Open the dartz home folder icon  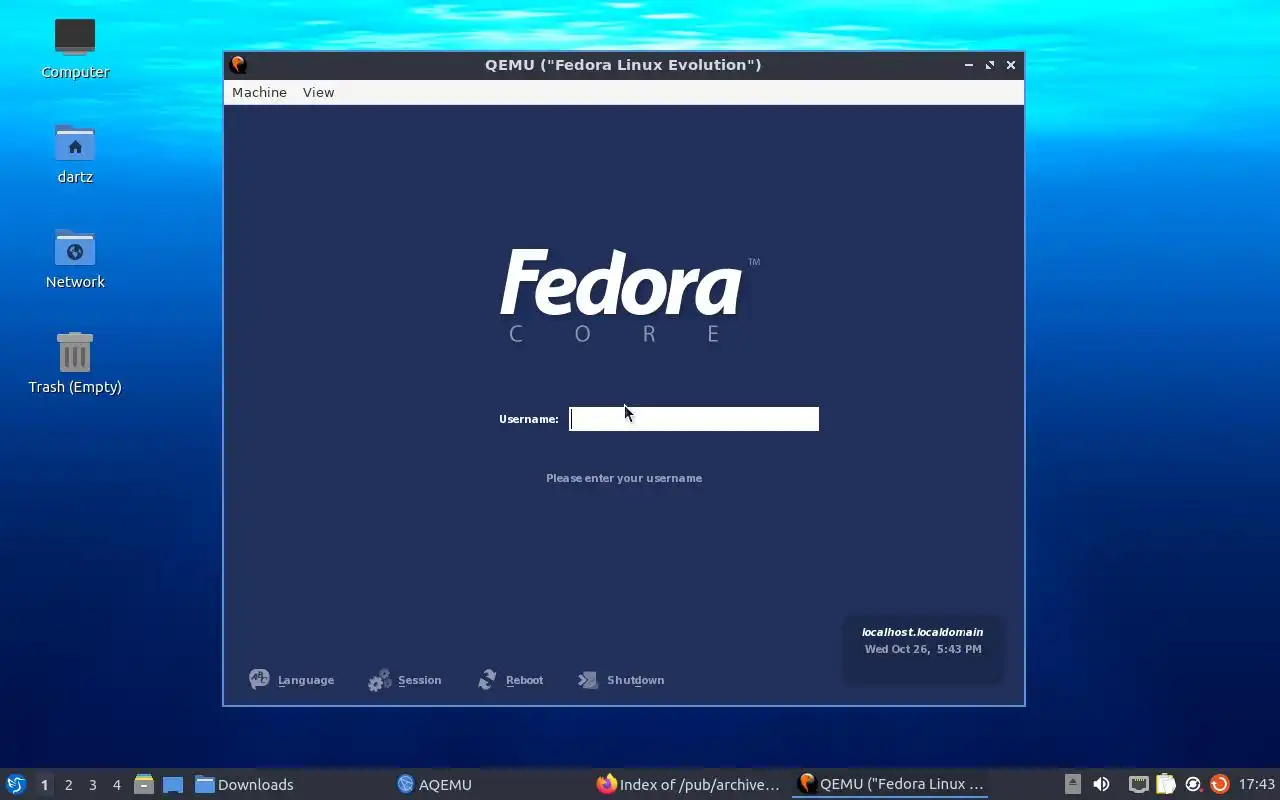(75, 143)
